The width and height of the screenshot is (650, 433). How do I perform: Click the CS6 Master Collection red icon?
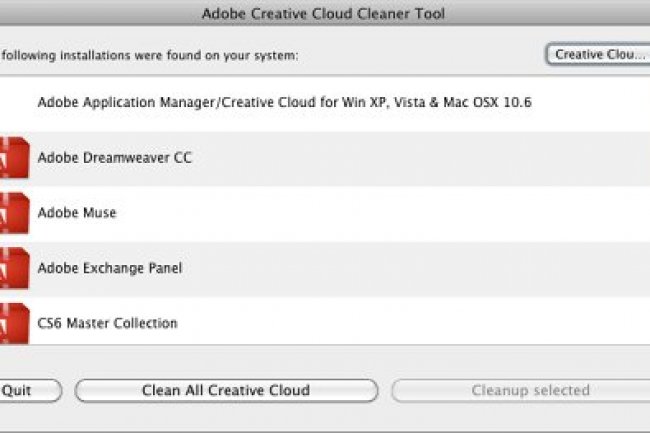14,323
